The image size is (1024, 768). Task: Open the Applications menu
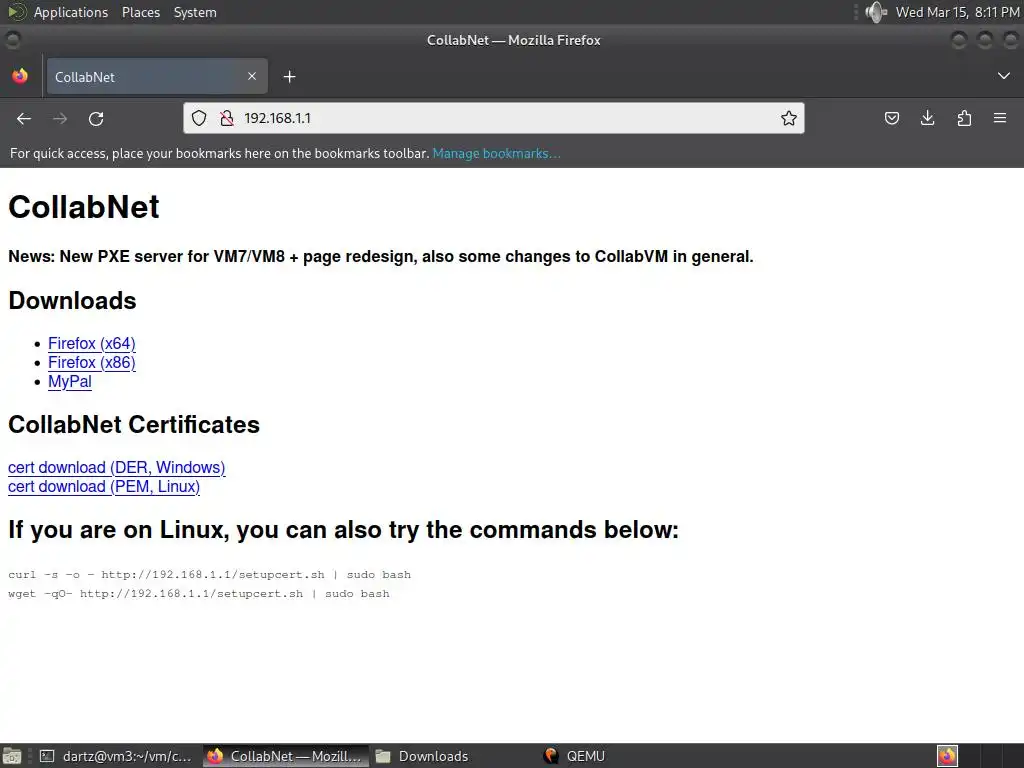pos(71,12)
